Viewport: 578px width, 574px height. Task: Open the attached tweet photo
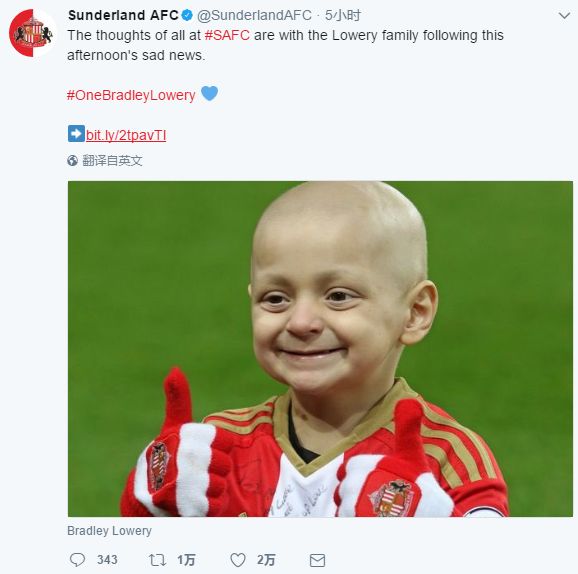pos(320,348)
